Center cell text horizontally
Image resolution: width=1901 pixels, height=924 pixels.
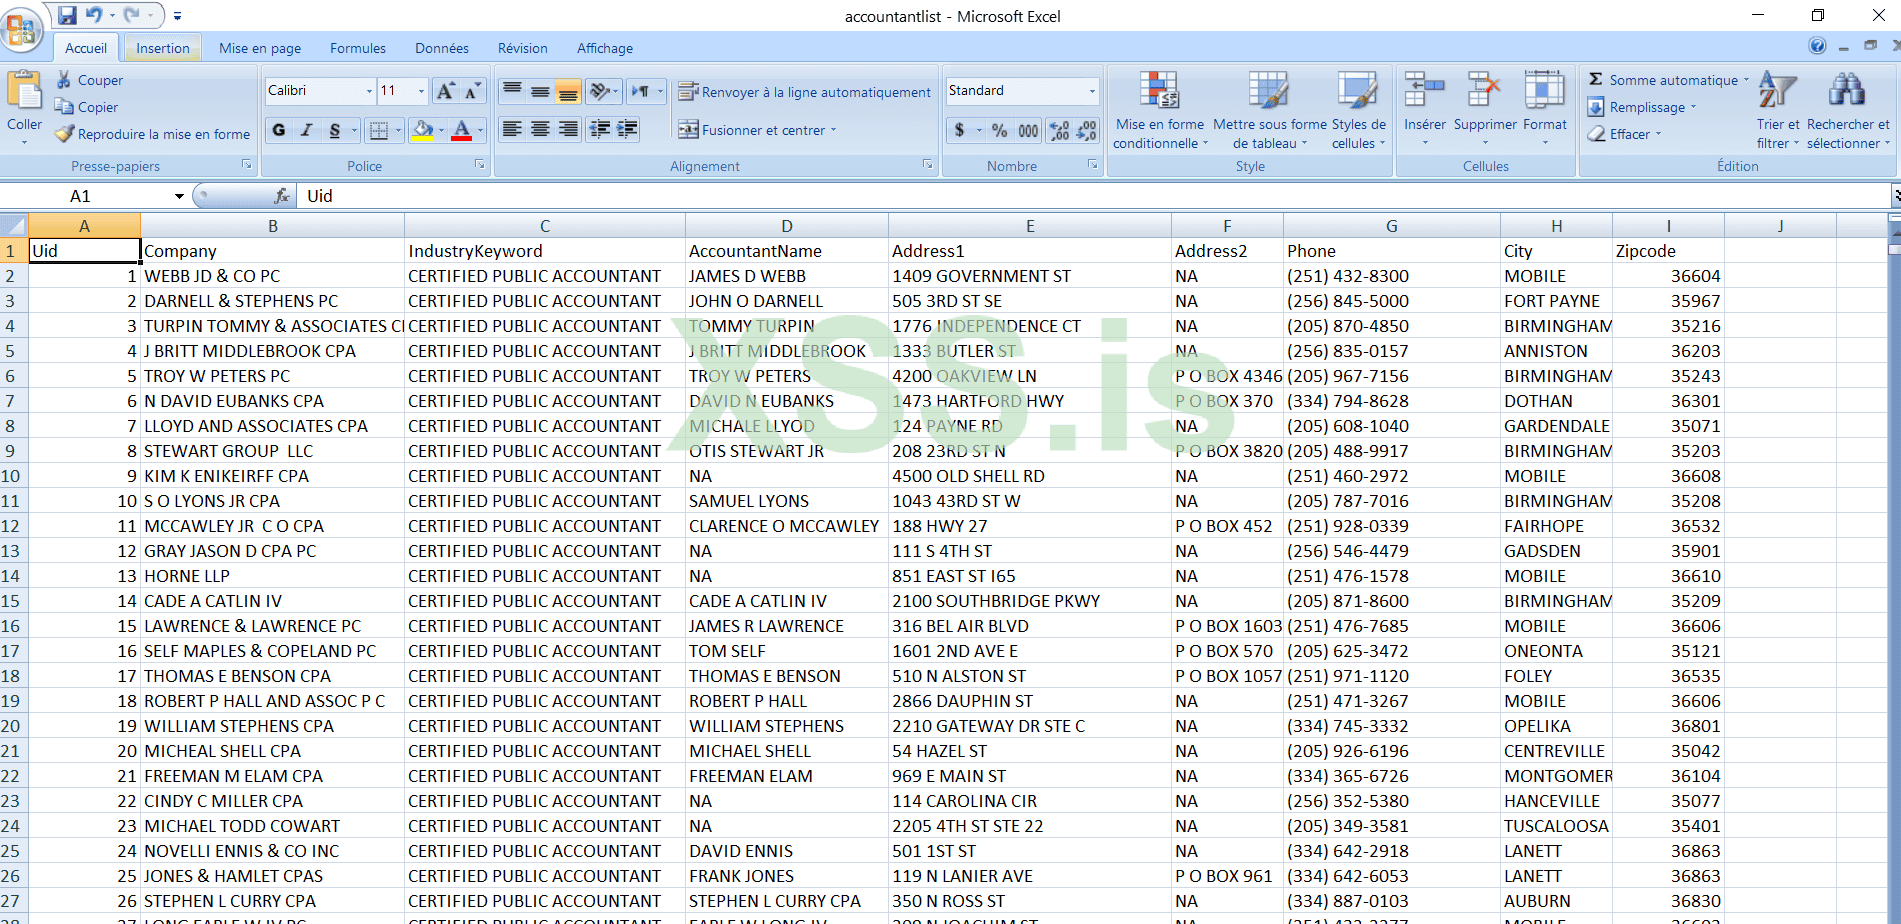point(540,129)
